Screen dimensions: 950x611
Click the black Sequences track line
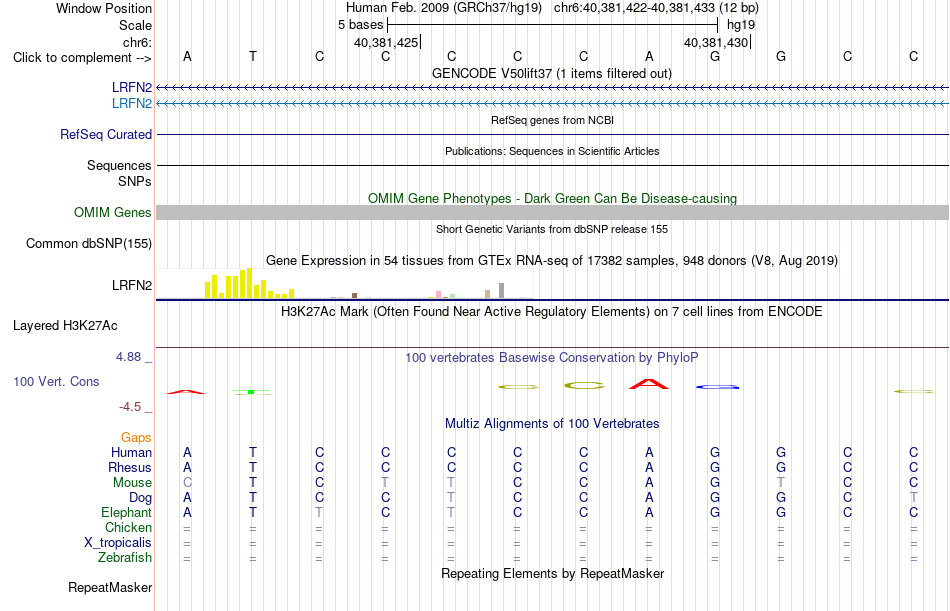coord(553,165)
